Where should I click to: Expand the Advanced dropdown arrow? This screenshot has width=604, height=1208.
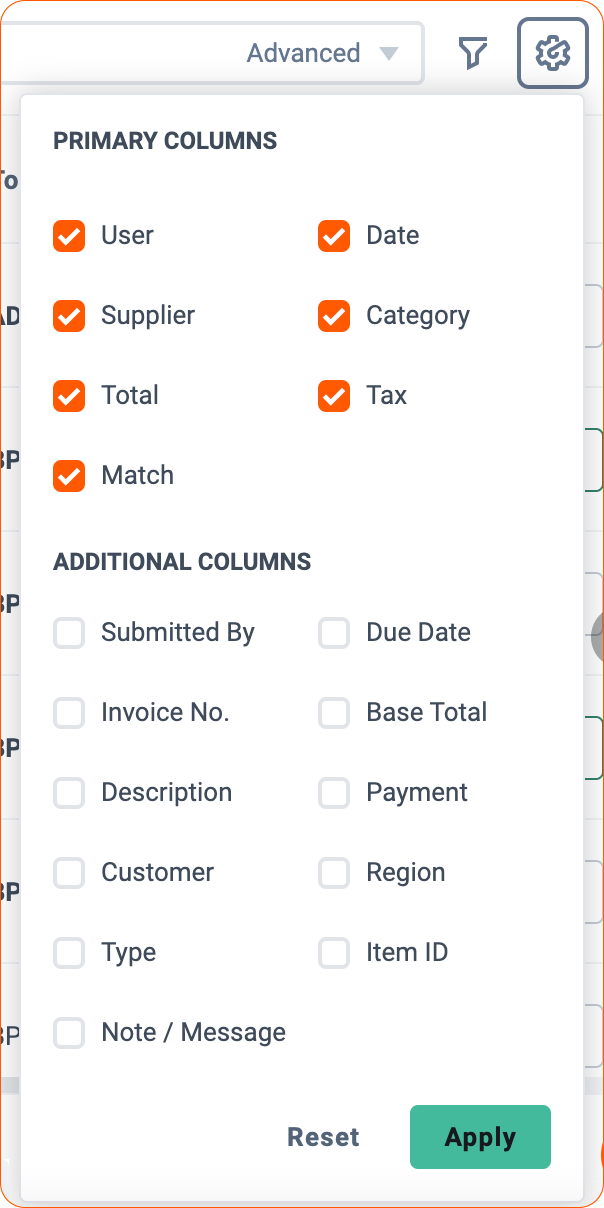click(389, 53)
